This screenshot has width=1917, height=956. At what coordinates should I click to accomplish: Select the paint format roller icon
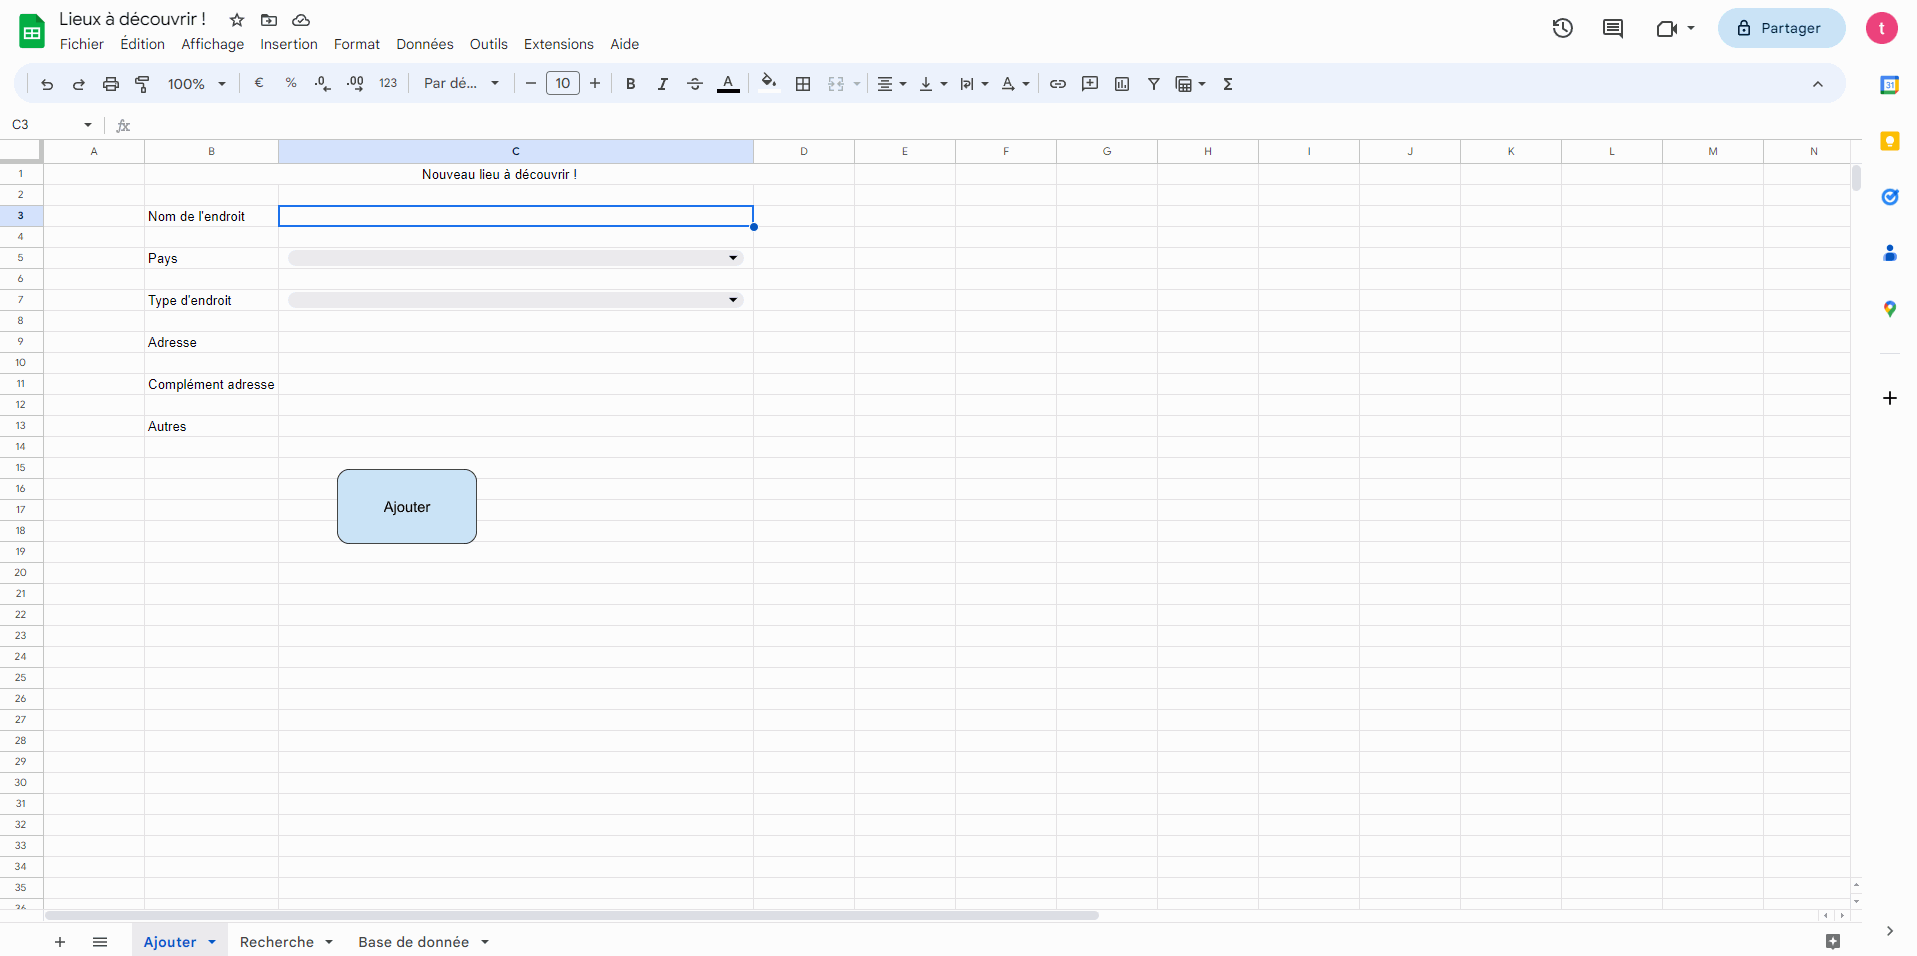click(x=143, y=84)
